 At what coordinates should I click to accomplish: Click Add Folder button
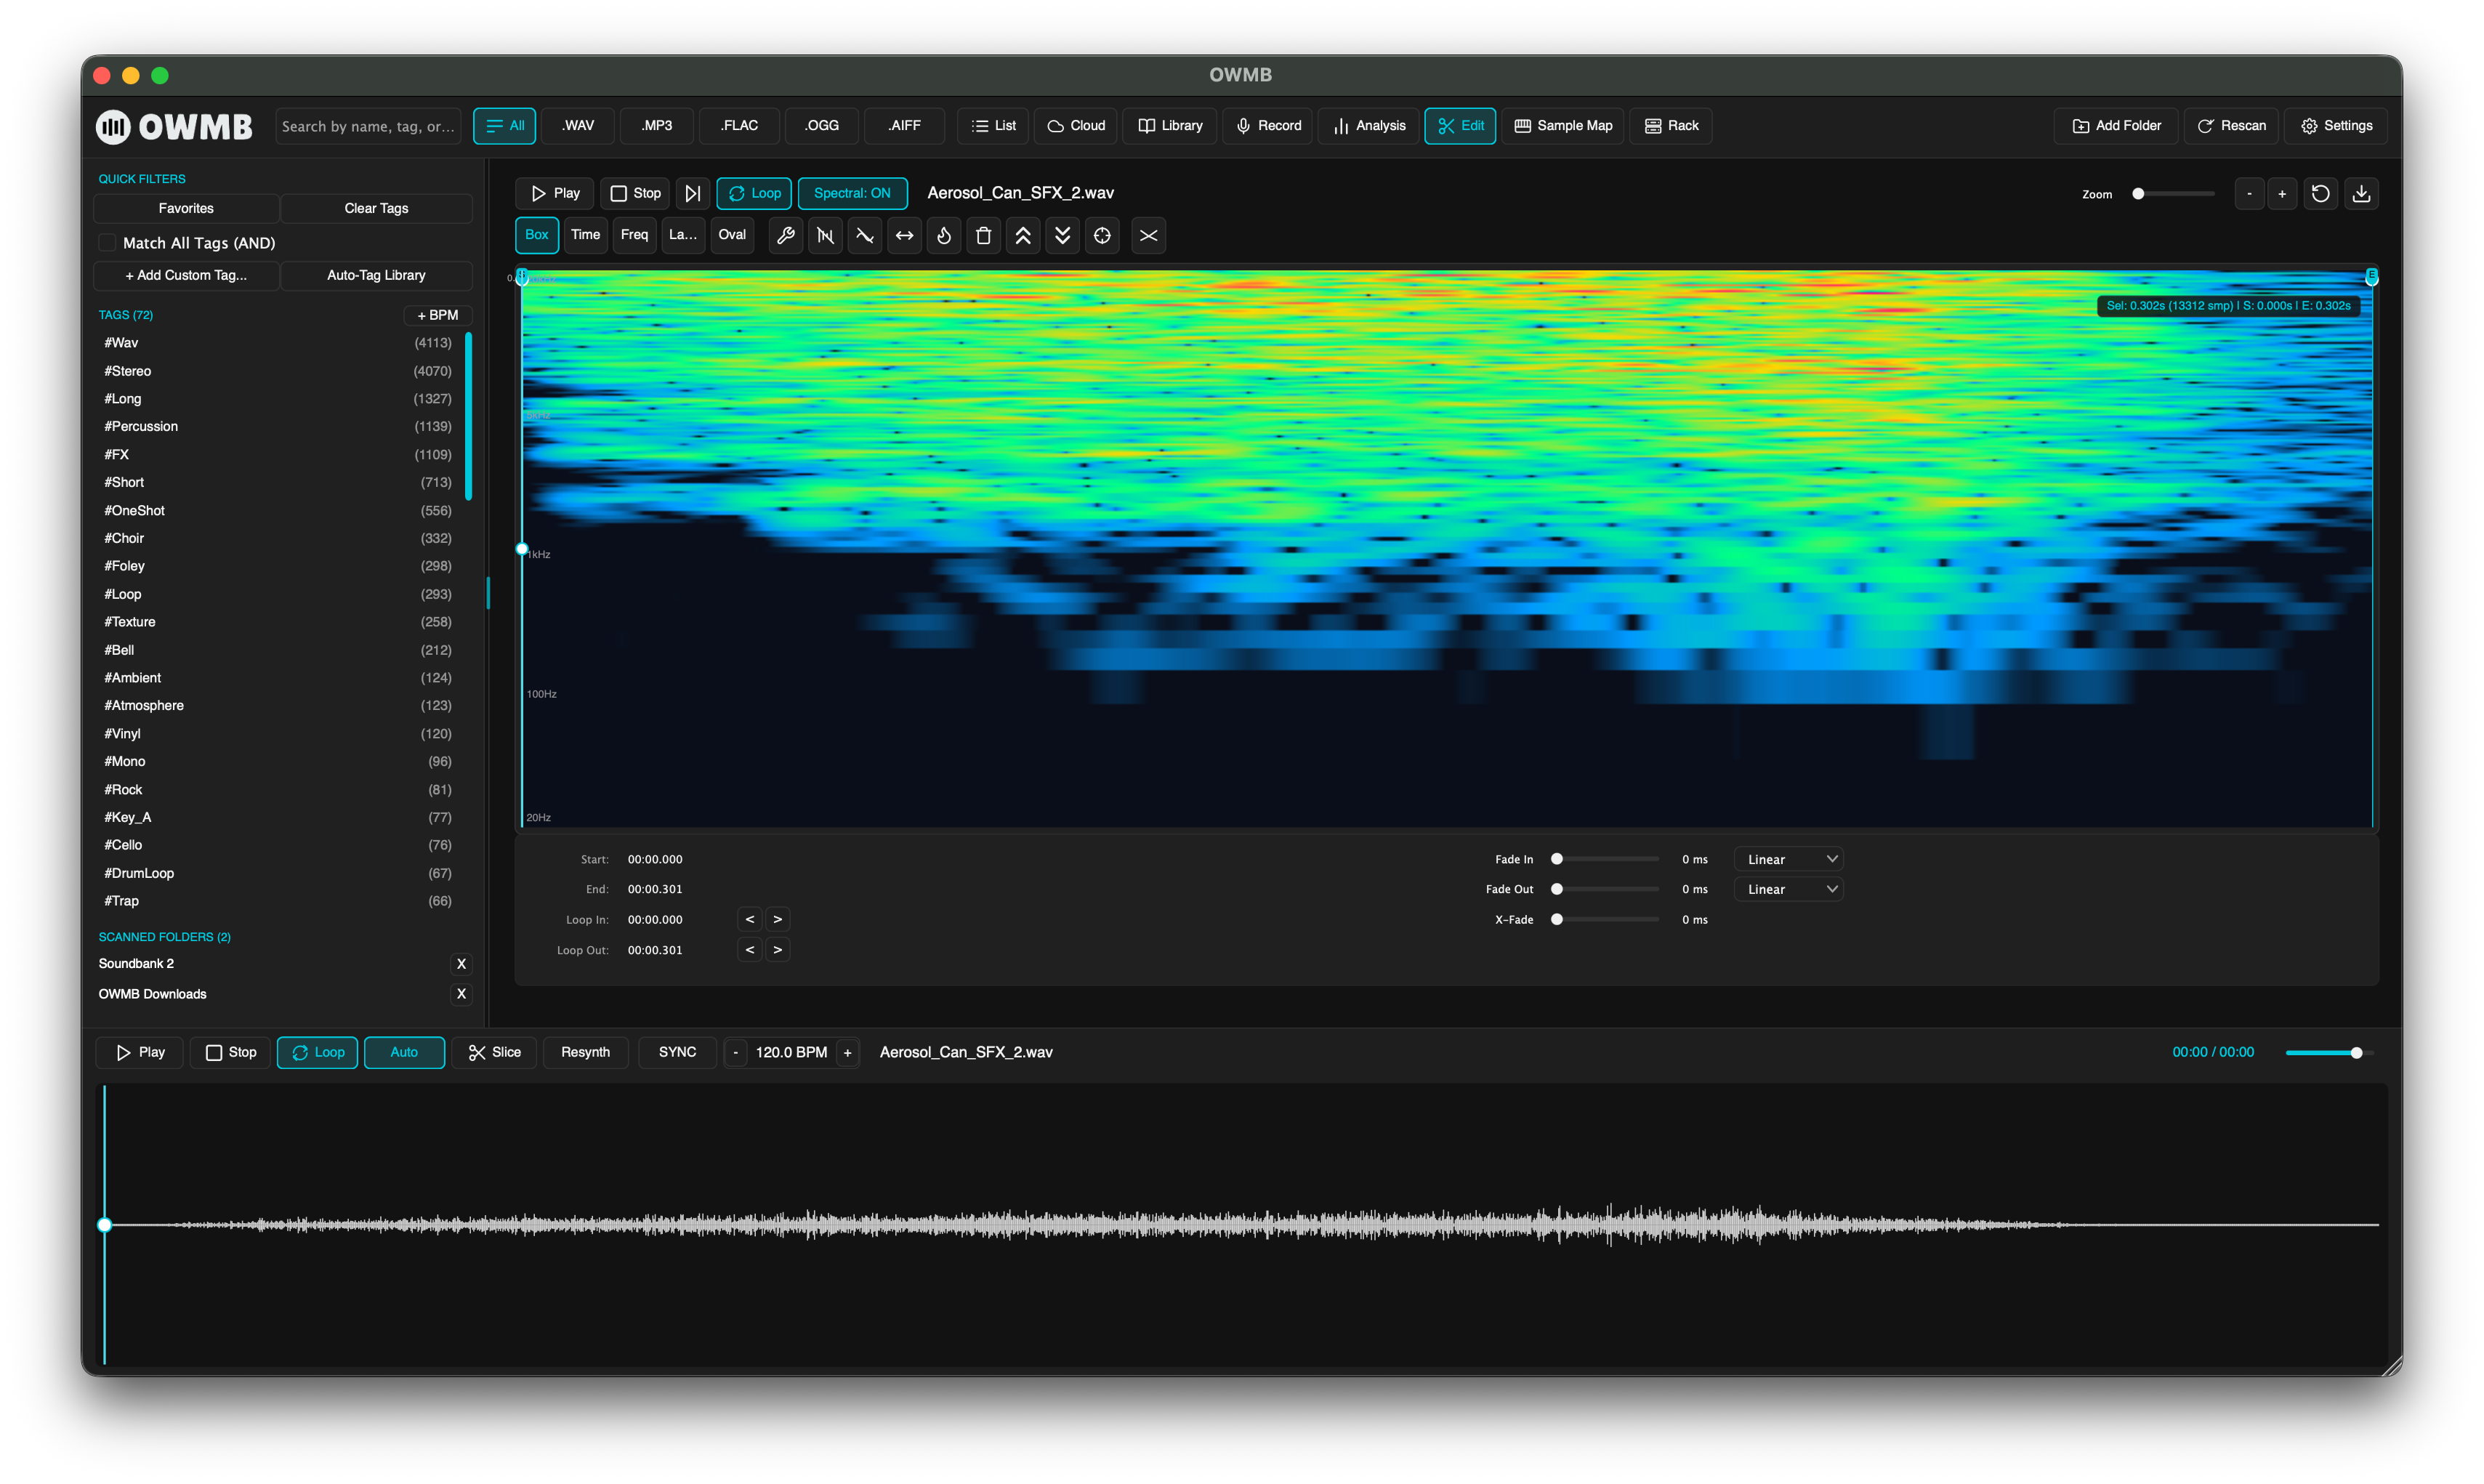tap(2116, 126)
